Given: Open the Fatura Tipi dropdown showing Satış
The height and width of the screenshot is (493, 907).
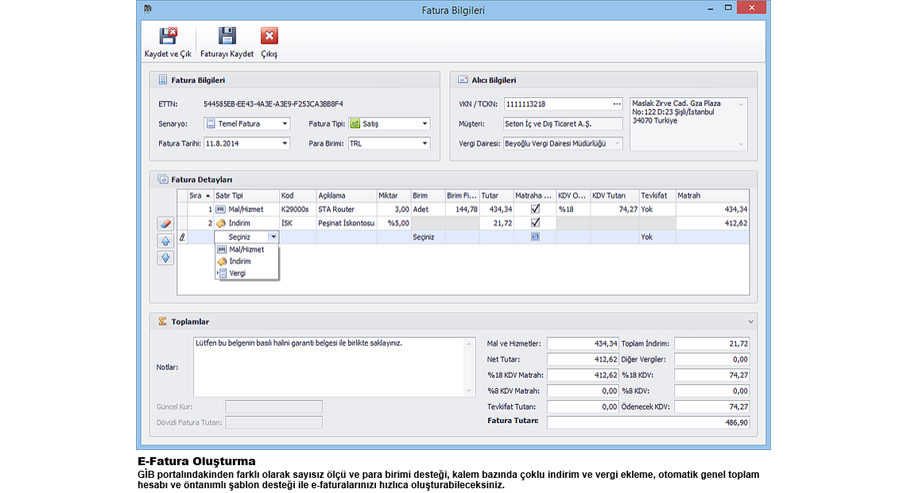Looking at the screenshot, I should pos(424,124).
